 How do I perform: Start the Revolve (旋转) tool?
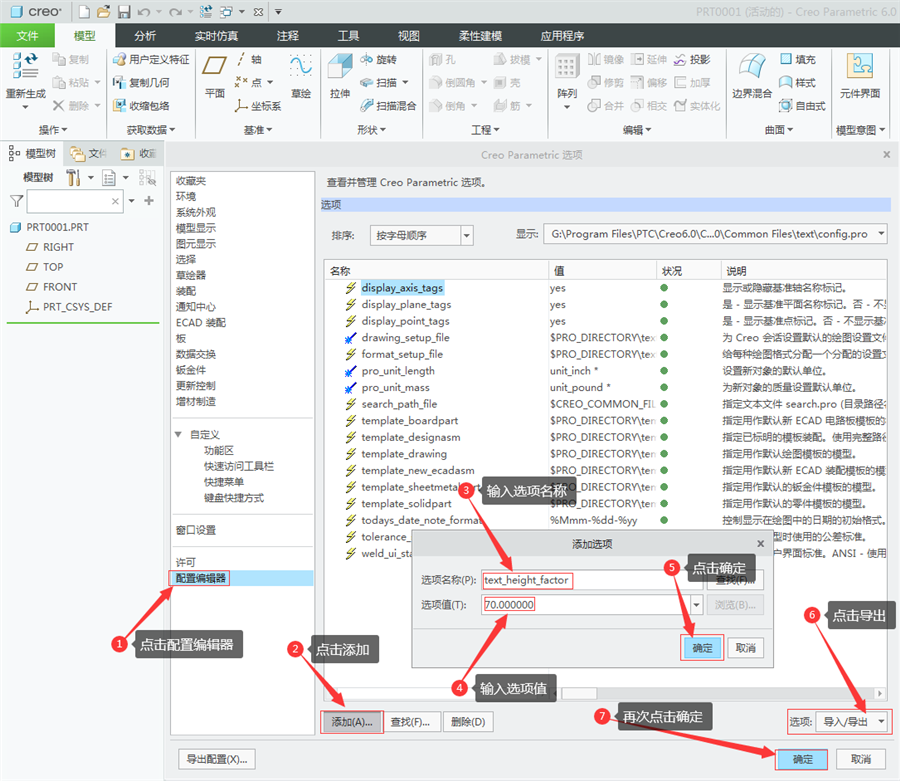(378, 59)
